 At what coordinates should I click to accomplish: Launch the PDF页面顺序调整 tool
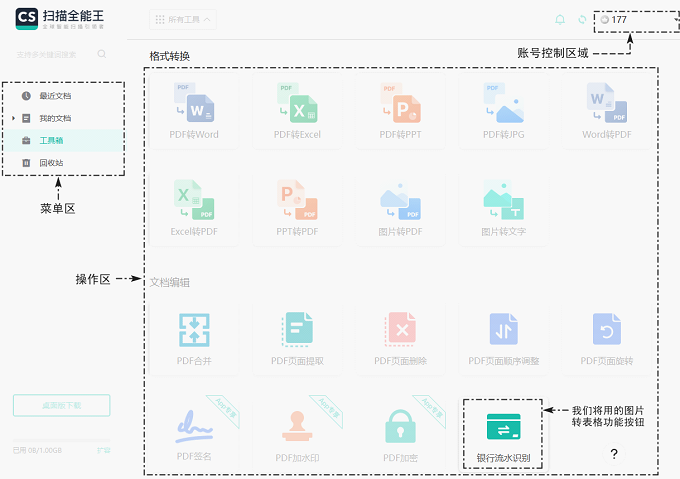(x=503, y=338)
